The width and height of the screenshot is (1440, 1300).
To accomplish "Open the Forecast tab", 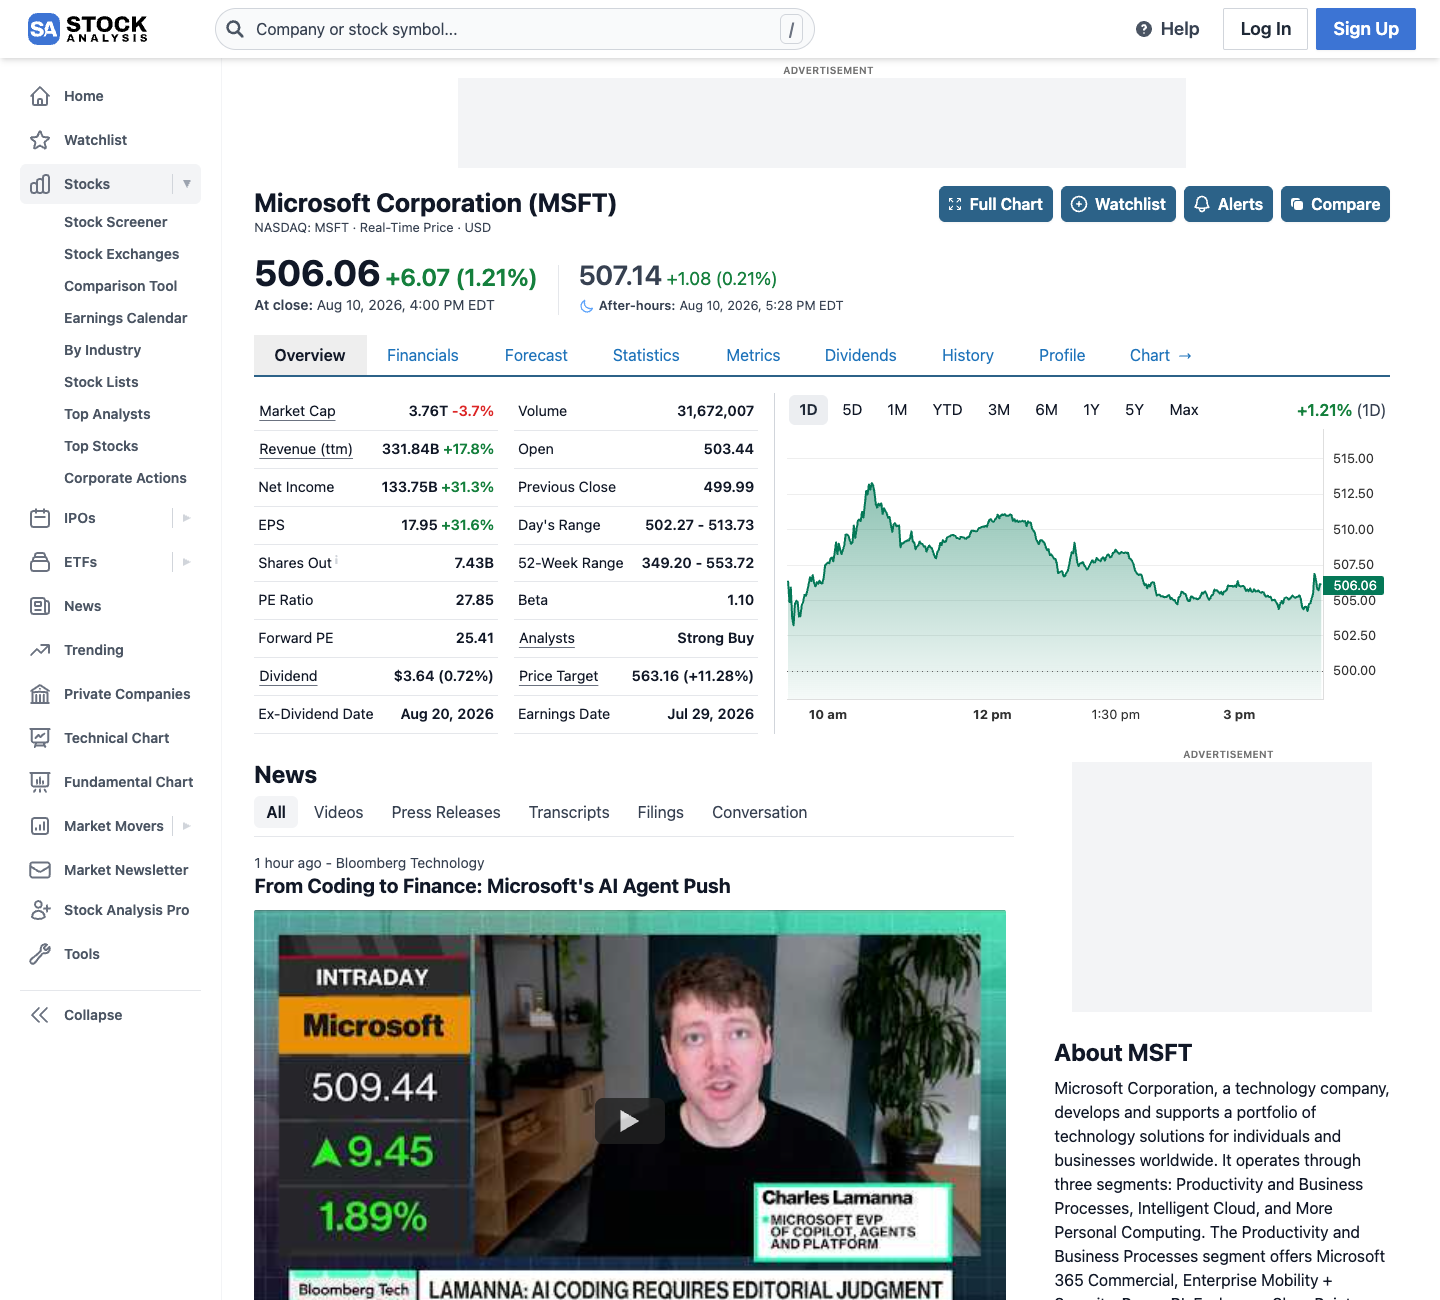I will (536, 356).
